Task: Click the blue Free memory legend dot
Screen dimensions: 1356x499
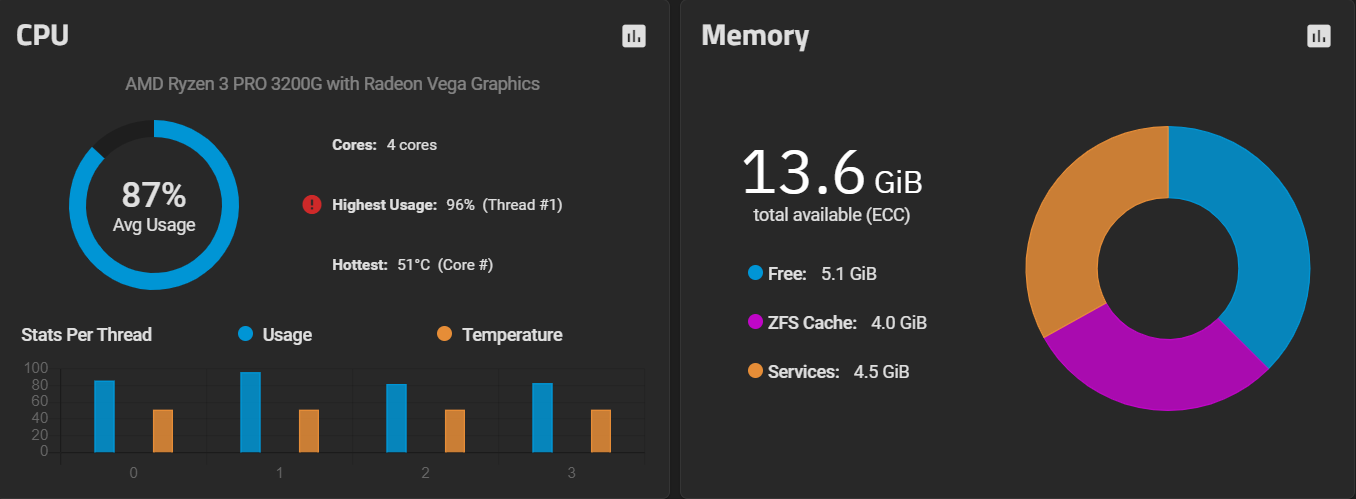Action: tap(755, 273)
